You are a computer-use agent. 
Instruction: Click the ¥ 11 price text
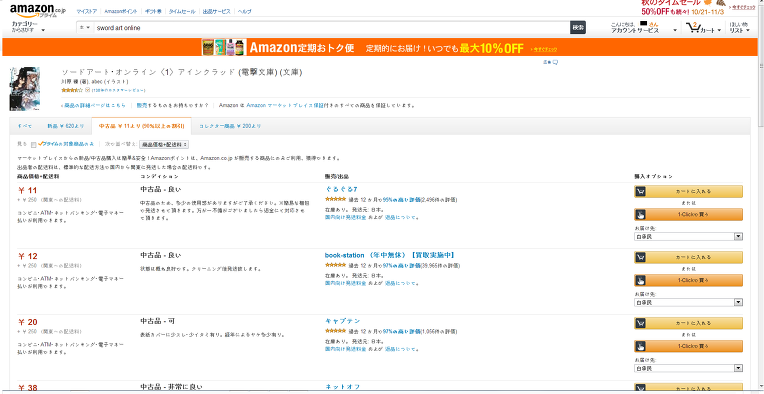pos(28,190)
